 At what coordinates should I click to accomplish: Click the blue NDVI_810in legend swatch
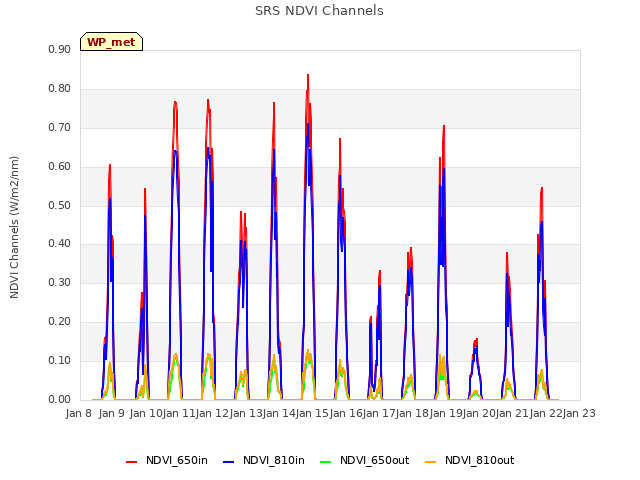tap(229, 461)
